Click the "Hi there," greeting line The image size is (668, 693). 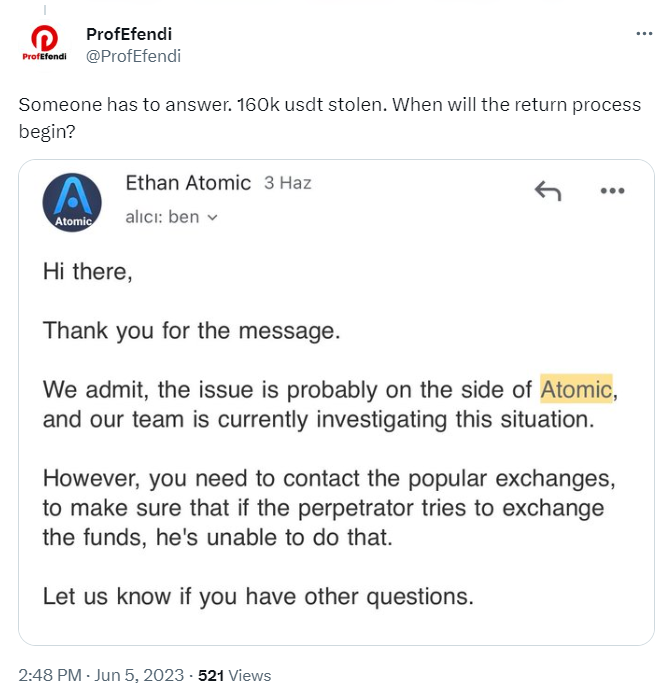88,272
